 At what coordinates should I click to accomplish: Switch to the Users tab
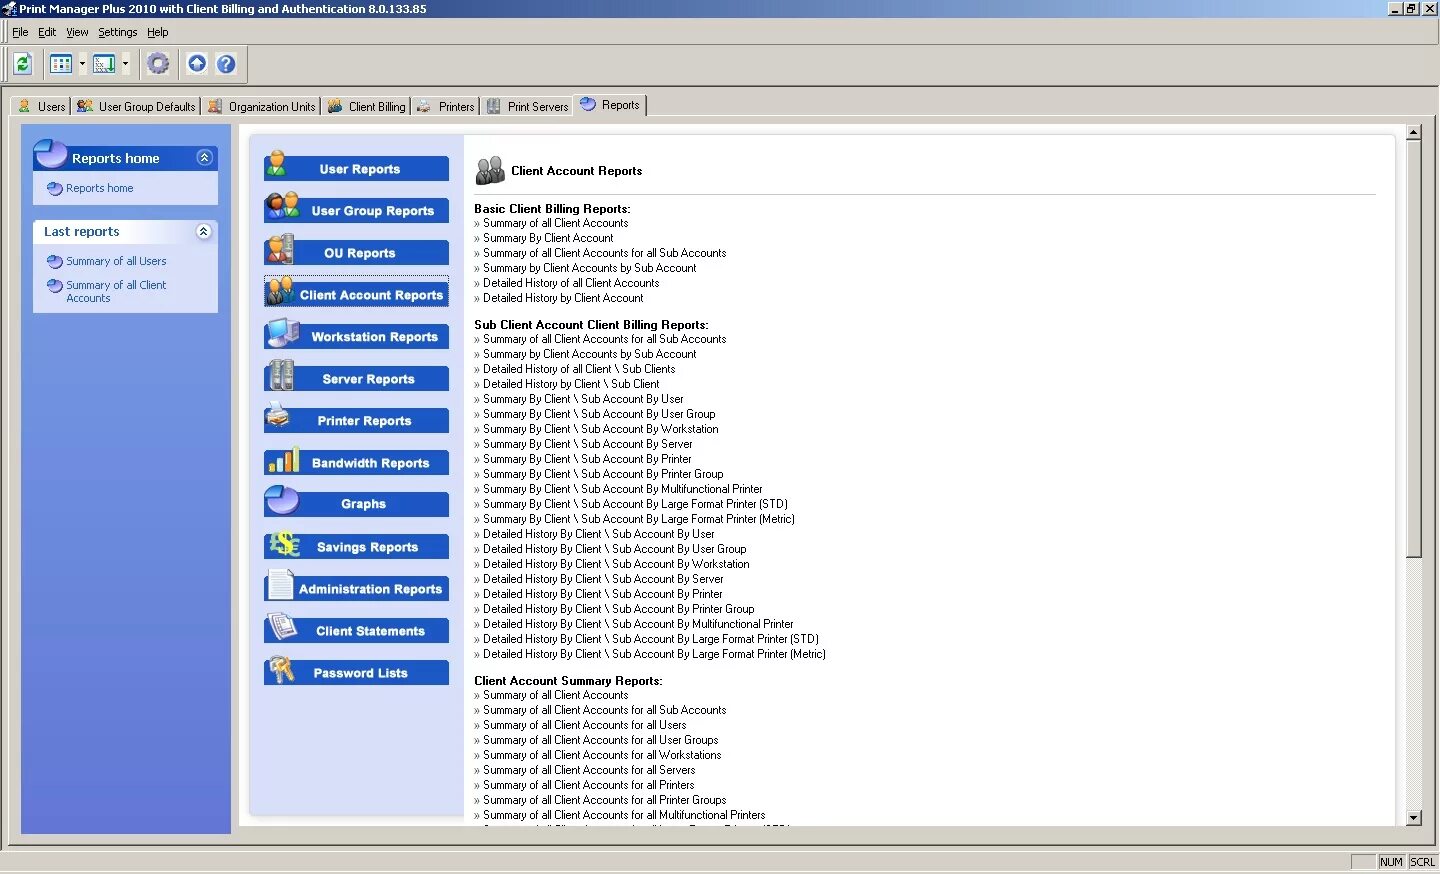point(41,106)
